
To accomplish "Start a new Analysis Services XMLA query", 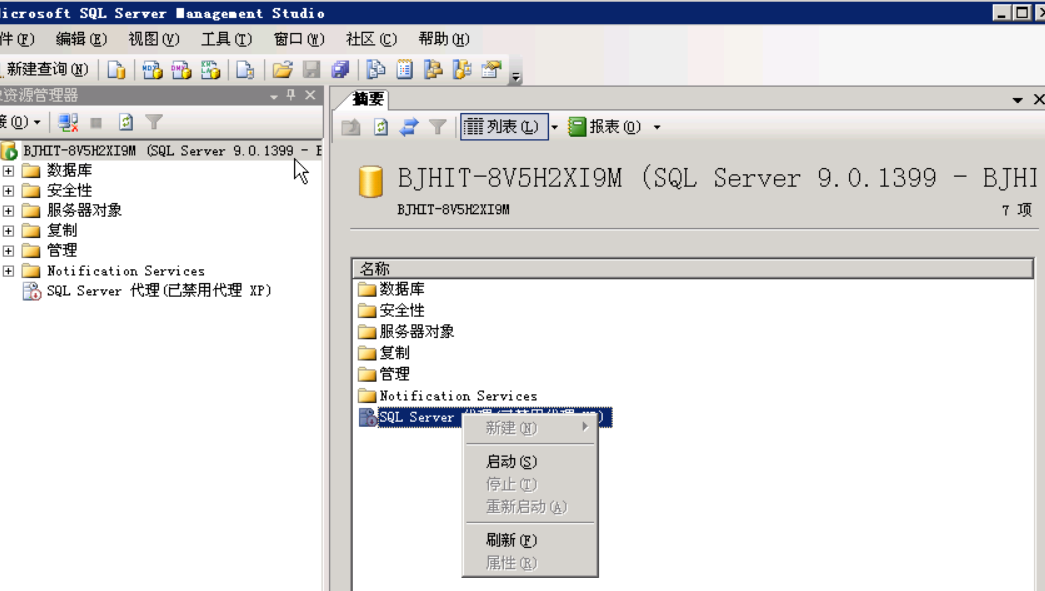I will pos(211,69).
